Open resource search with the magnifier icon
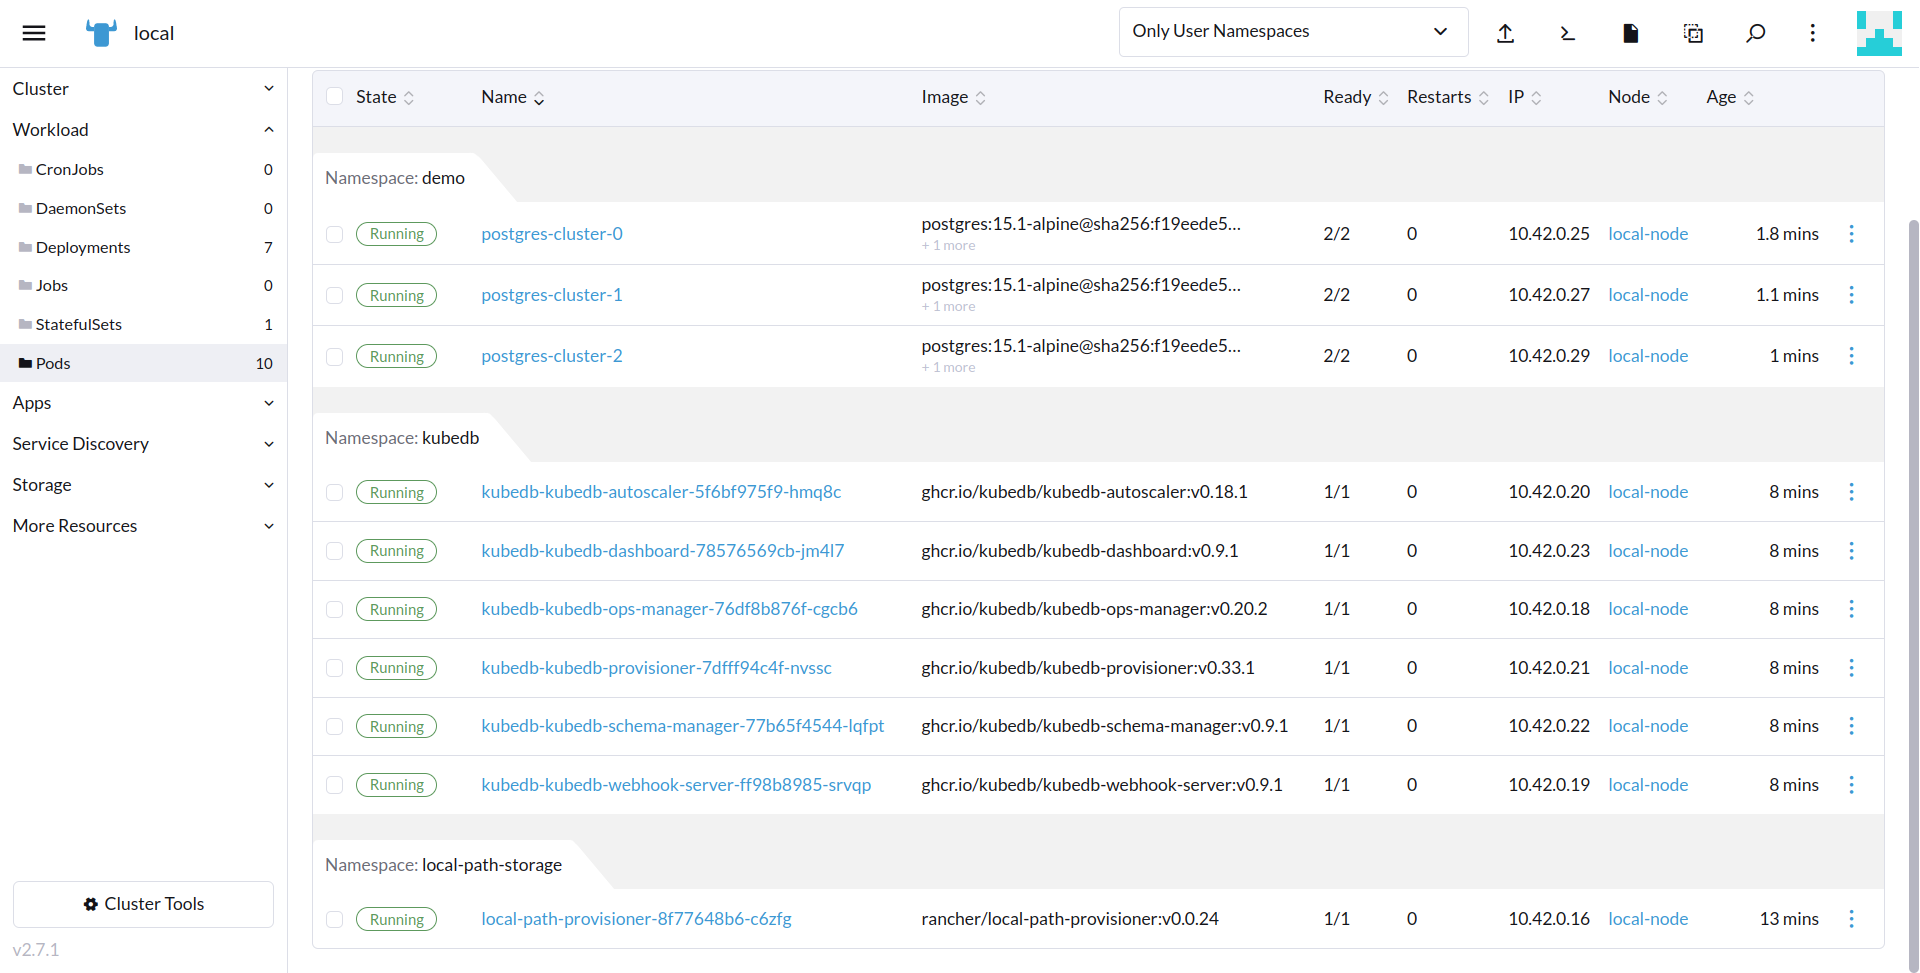This screenshot has width=1920, height=973. (1755, 33)
